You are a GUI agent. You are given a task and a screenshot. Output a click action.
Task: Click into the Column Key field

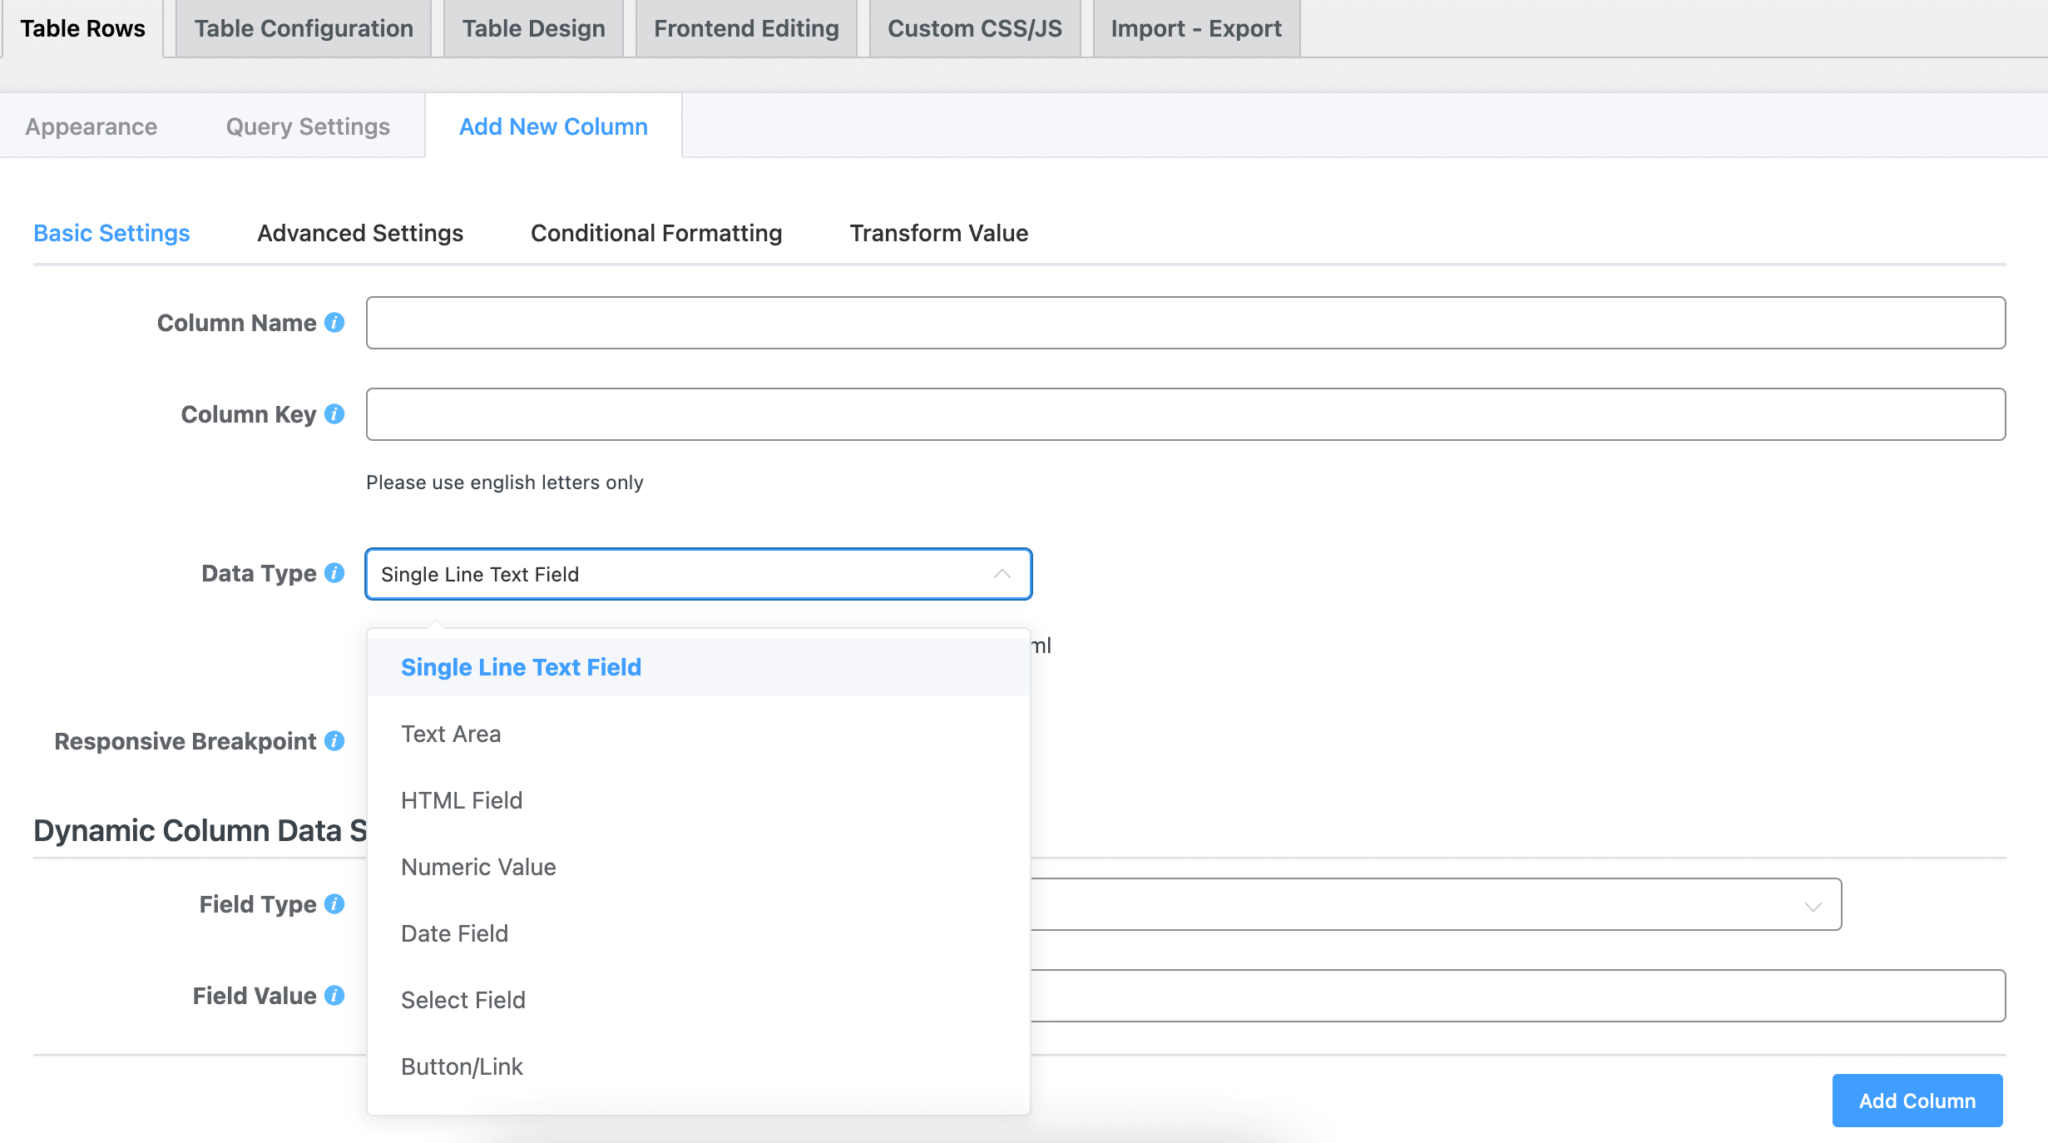pyautogui.click(x=1185, y=414)
